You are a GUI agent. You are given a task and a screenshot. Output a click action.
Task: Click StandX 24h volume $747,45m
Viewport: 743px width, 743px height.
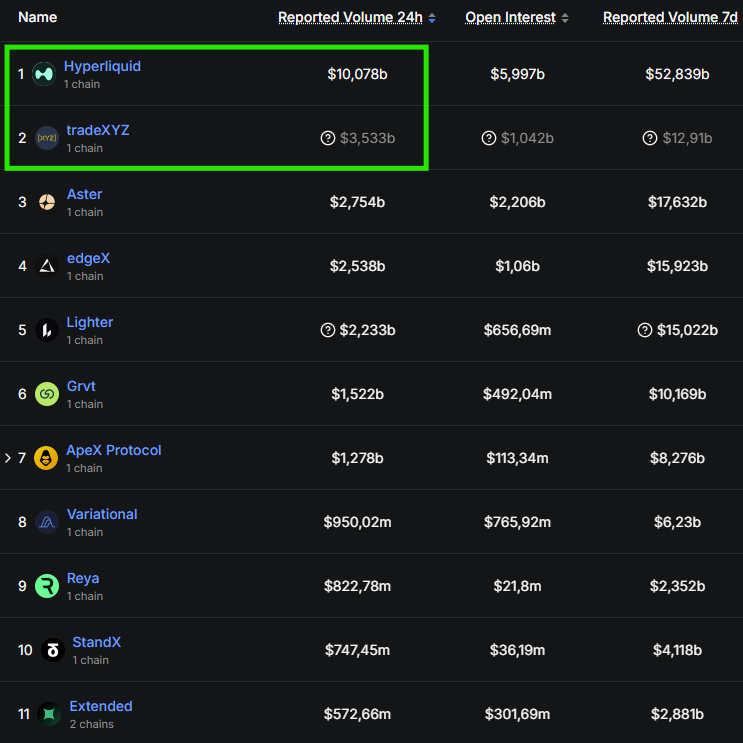point(357,650)
